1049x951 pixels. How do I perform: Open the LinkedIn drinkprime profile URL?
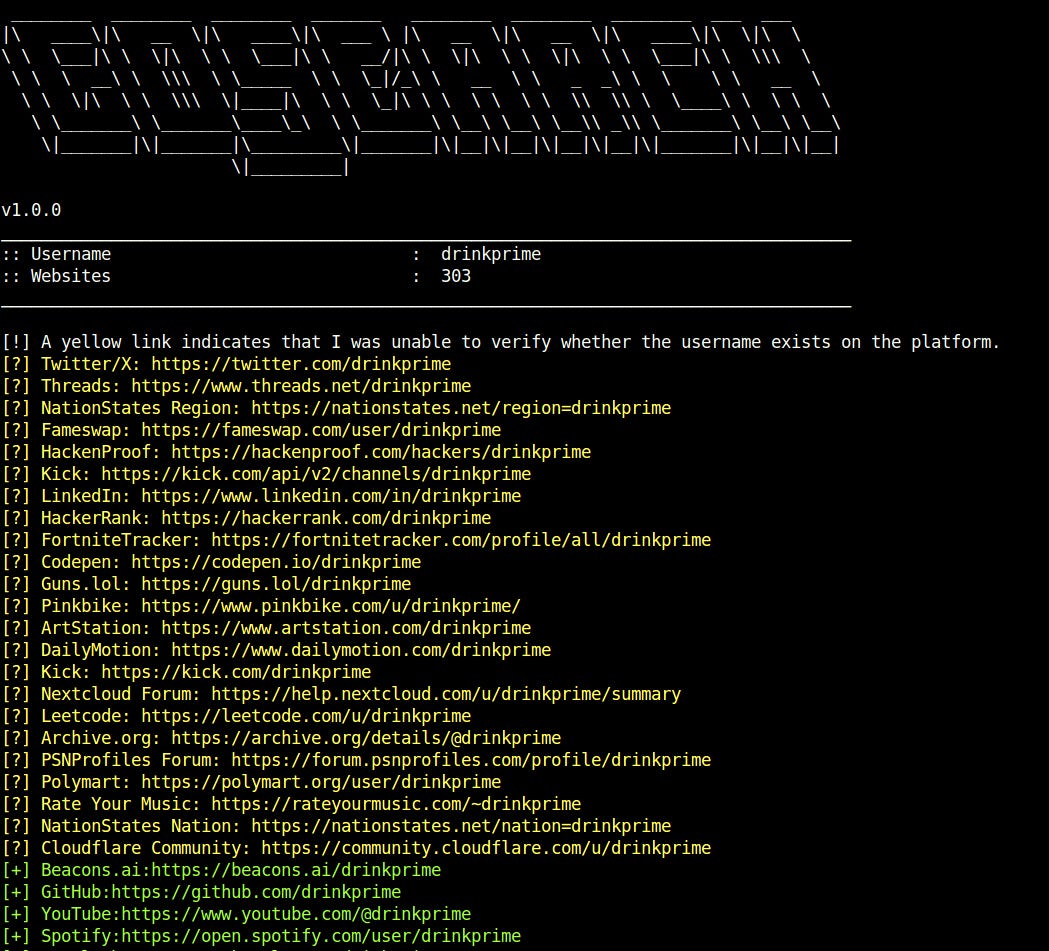(x=331, y=496)
